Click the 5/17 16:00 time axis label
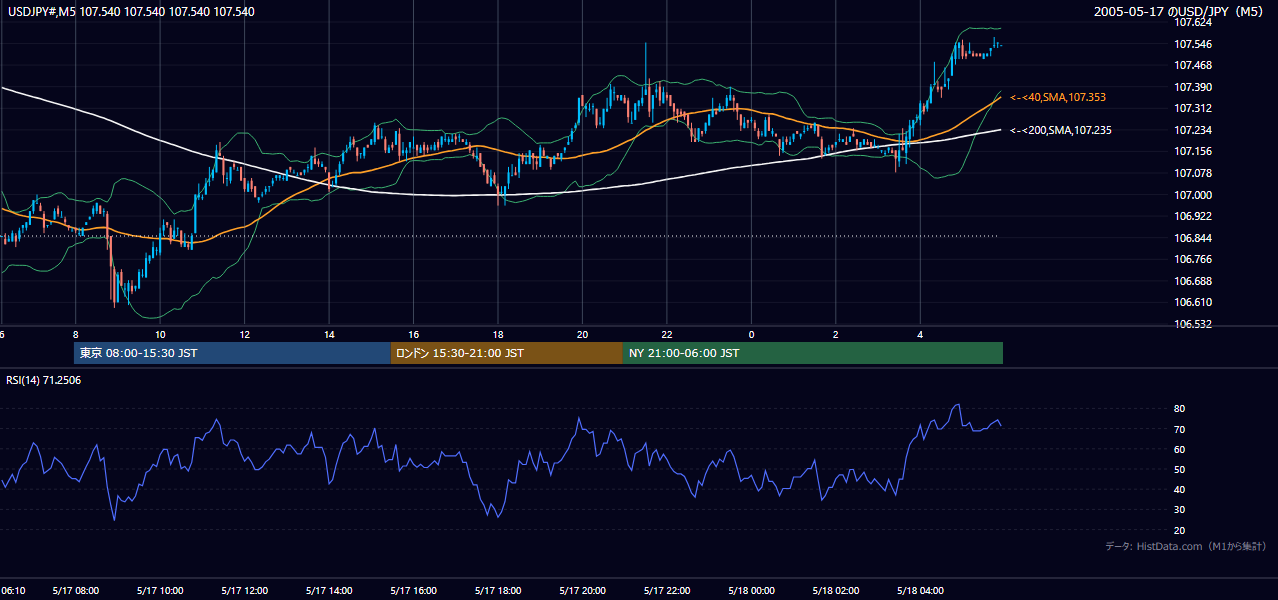This screenshot has width=1278, height=600. point(414,591)
